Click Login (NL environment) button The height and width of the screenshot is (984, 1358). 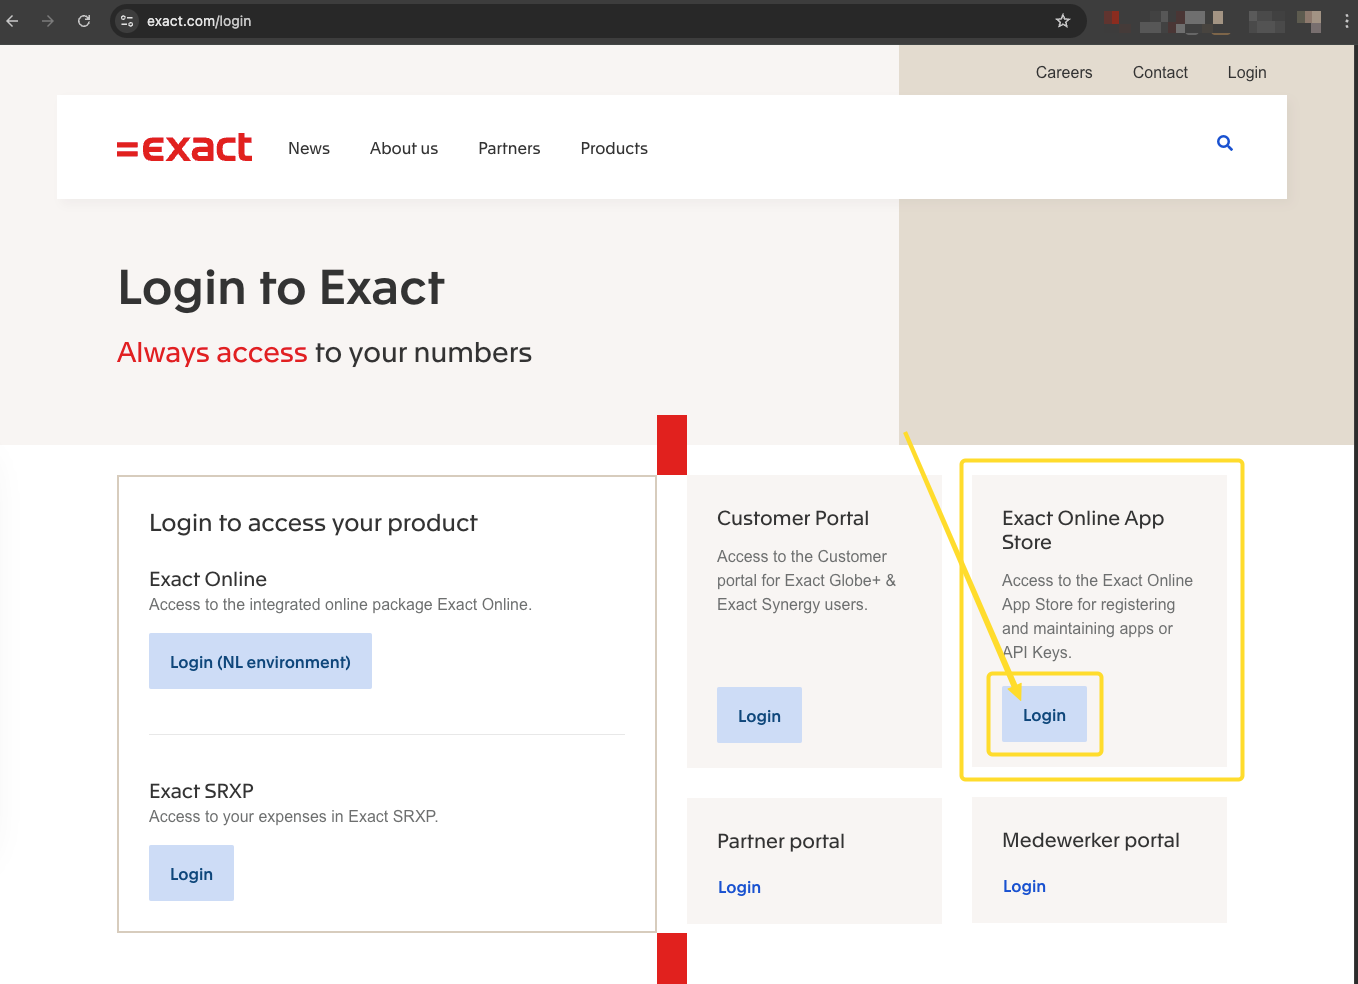click(x=260, y=661)
